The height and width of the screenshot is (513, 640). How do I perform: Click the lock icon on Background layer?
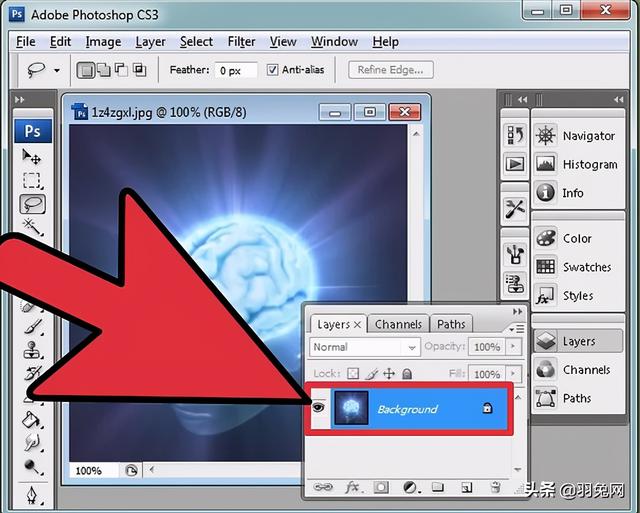coord(487,408)
